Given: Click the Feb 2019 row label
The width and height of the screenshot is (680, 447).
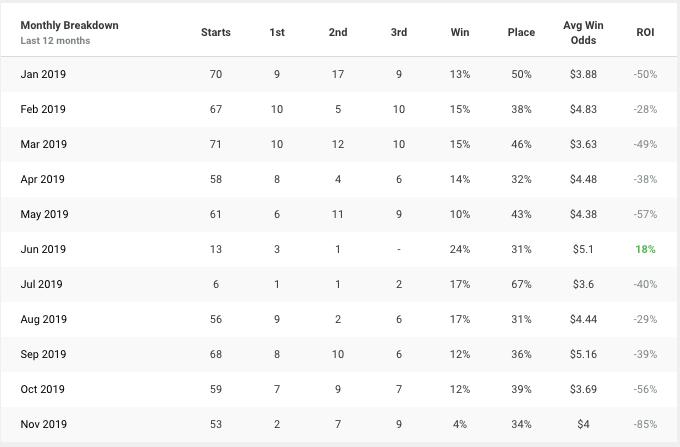Looking at the screenshot, I should [x=43, y=109].
